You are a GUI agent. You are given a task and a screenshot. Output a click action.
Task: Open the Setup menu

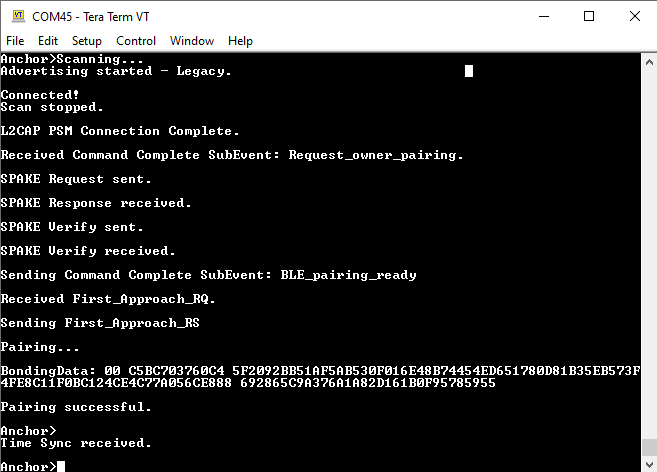coord(87,41)
